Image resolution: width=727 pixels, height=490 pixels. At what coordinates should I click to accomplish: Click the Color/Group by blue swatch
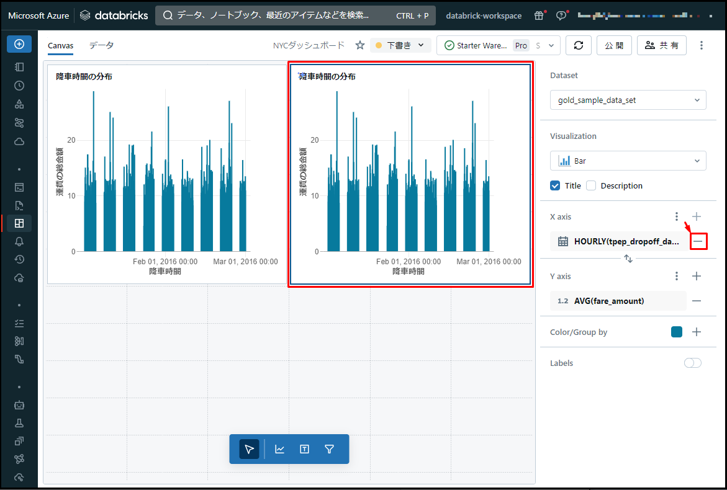pos(677,332)
